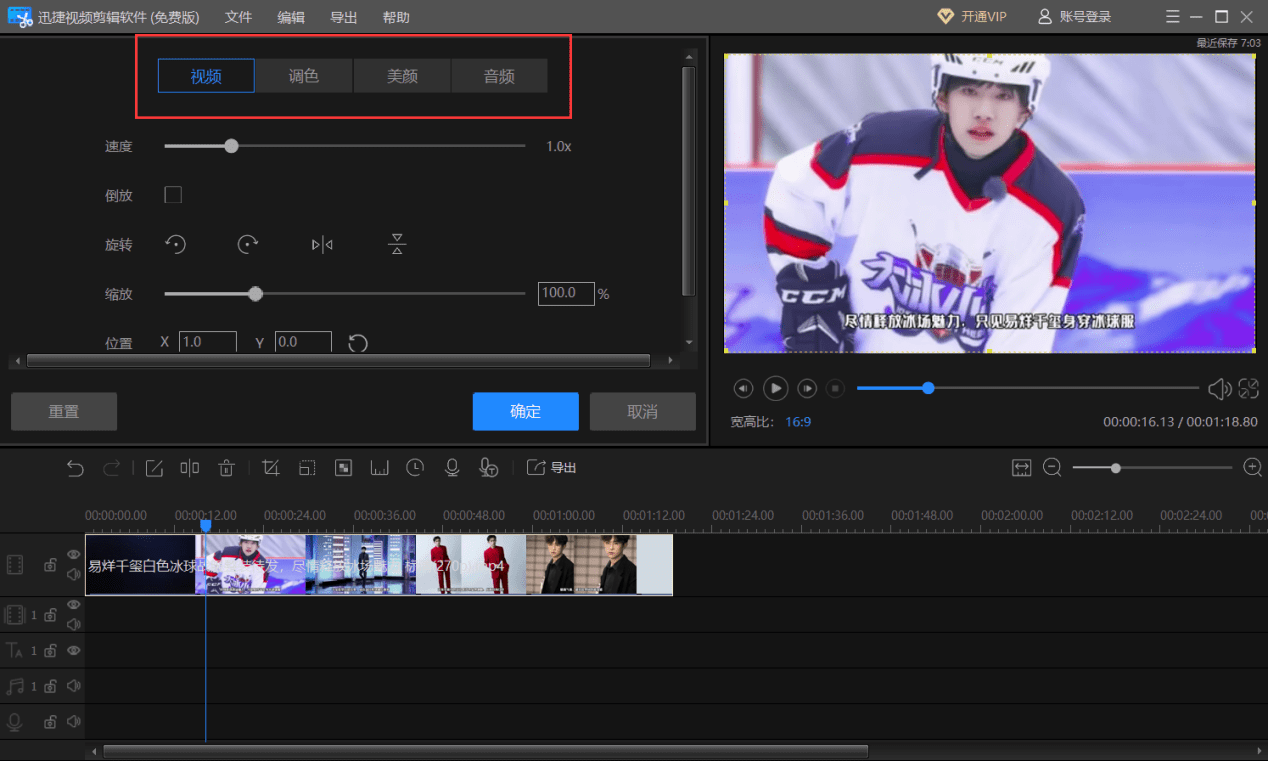Open the duration clock icon tool
The height and width of the screenshot is (761, 1268).
click(x=415, y=468)
